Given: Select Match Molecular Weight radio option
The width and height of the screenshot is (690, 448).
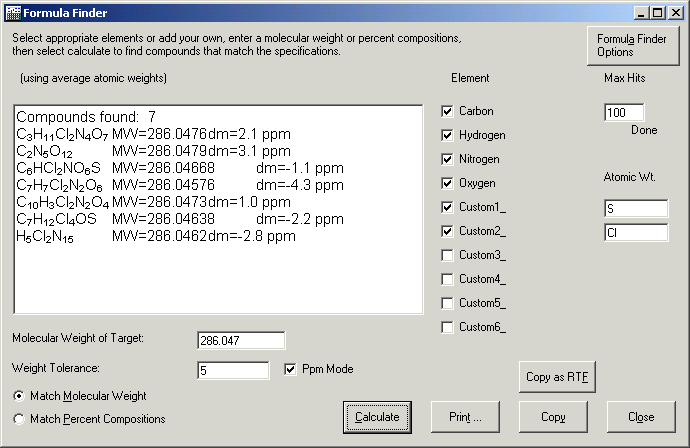Looking at the screenshot, I should (19, 396).
